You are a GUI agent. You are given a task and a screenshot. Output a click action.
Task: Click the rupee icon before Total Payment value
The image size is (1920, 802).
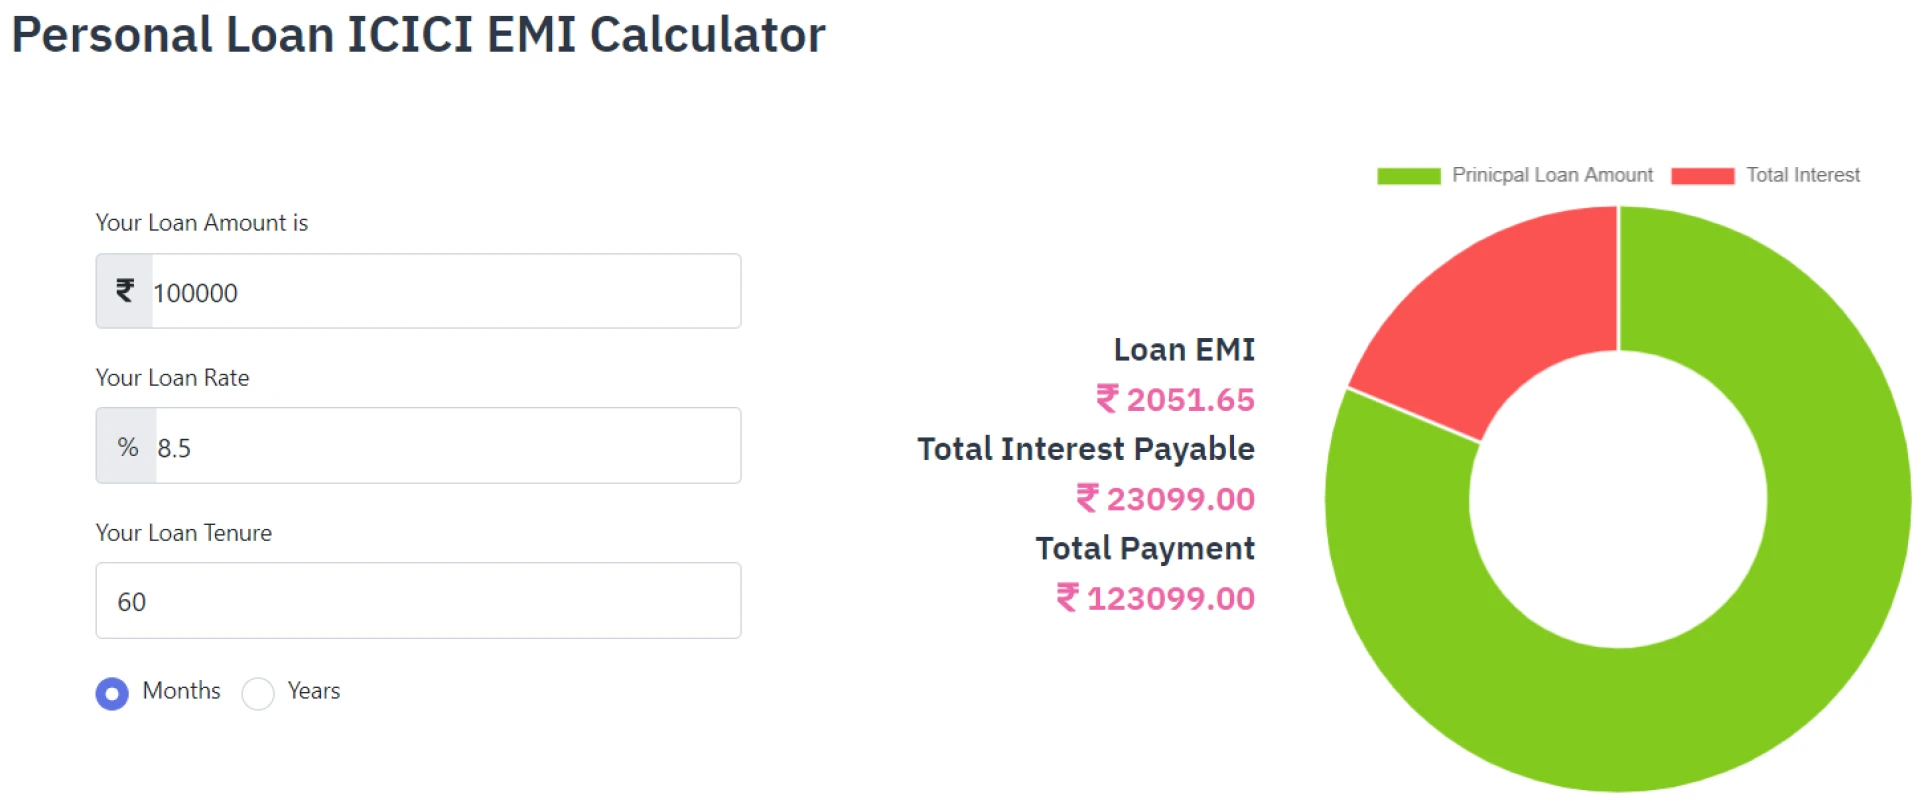pos(1066,598)
